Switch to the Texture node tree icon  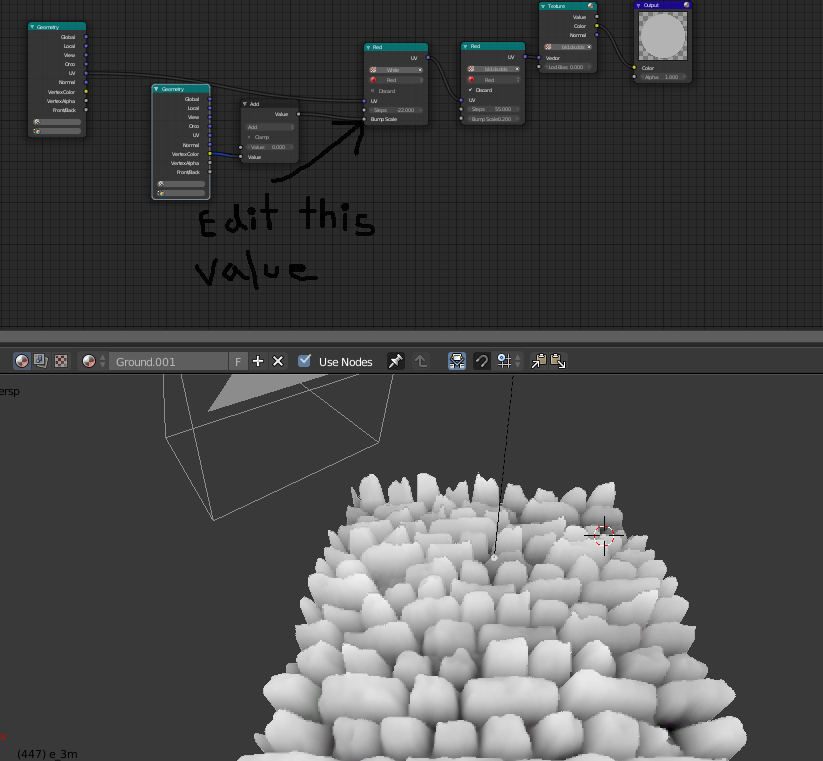[x=61, y=361]
